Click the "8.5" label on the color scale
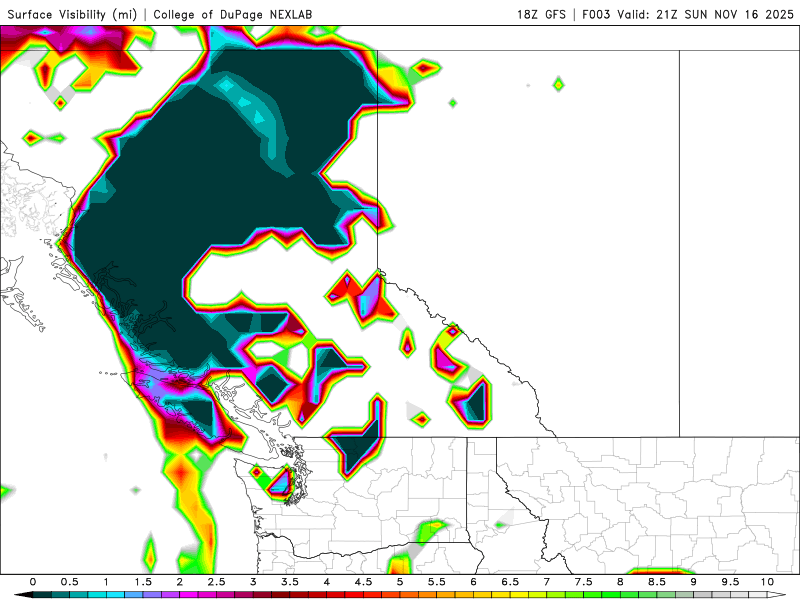The width and height of the screenshot is (800, 600). 657,582
